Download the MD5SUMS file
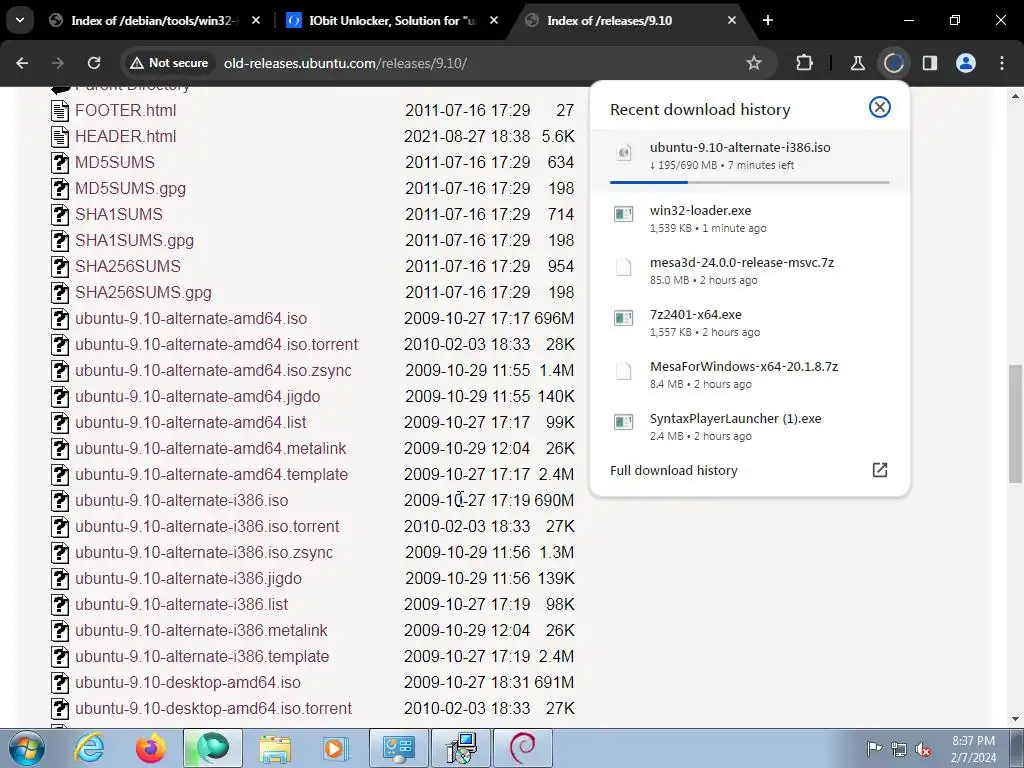Image resolution: width=1024 pixels, height=768 pixels. click(115, 162)
